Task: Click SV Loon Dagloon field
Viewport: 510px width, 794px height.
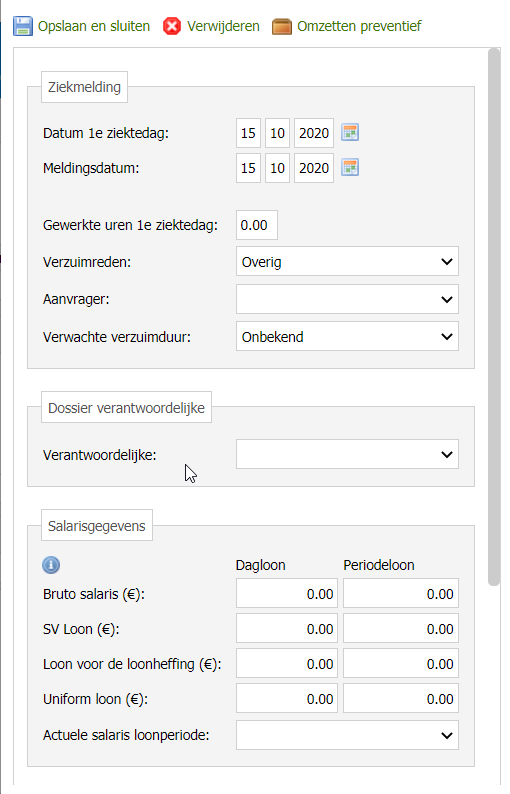Action: (x=287, y=628)
